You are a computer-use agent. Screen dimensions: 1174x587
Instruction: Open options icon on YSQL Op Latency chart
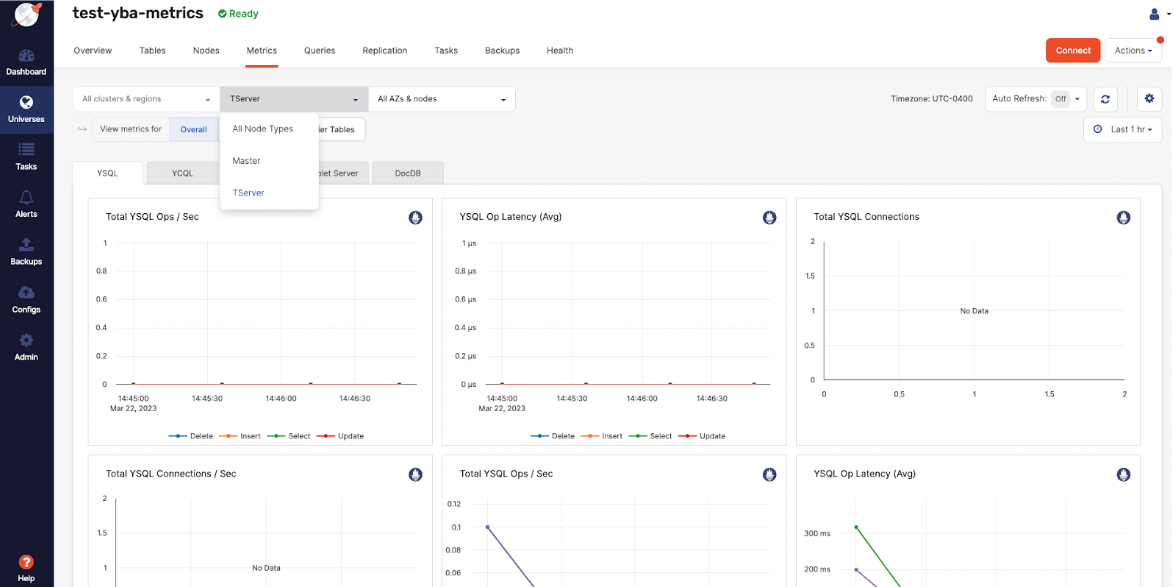pos(769,217)
